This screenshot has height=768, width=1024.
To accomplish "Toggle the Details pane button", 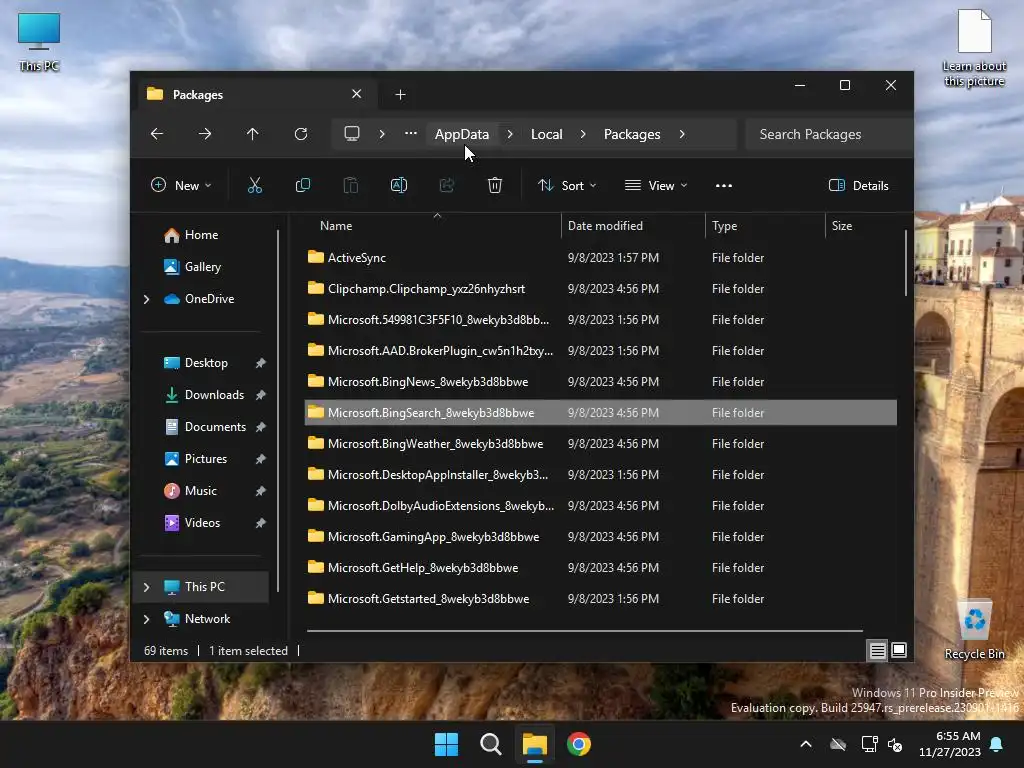I will click(859, 185).
